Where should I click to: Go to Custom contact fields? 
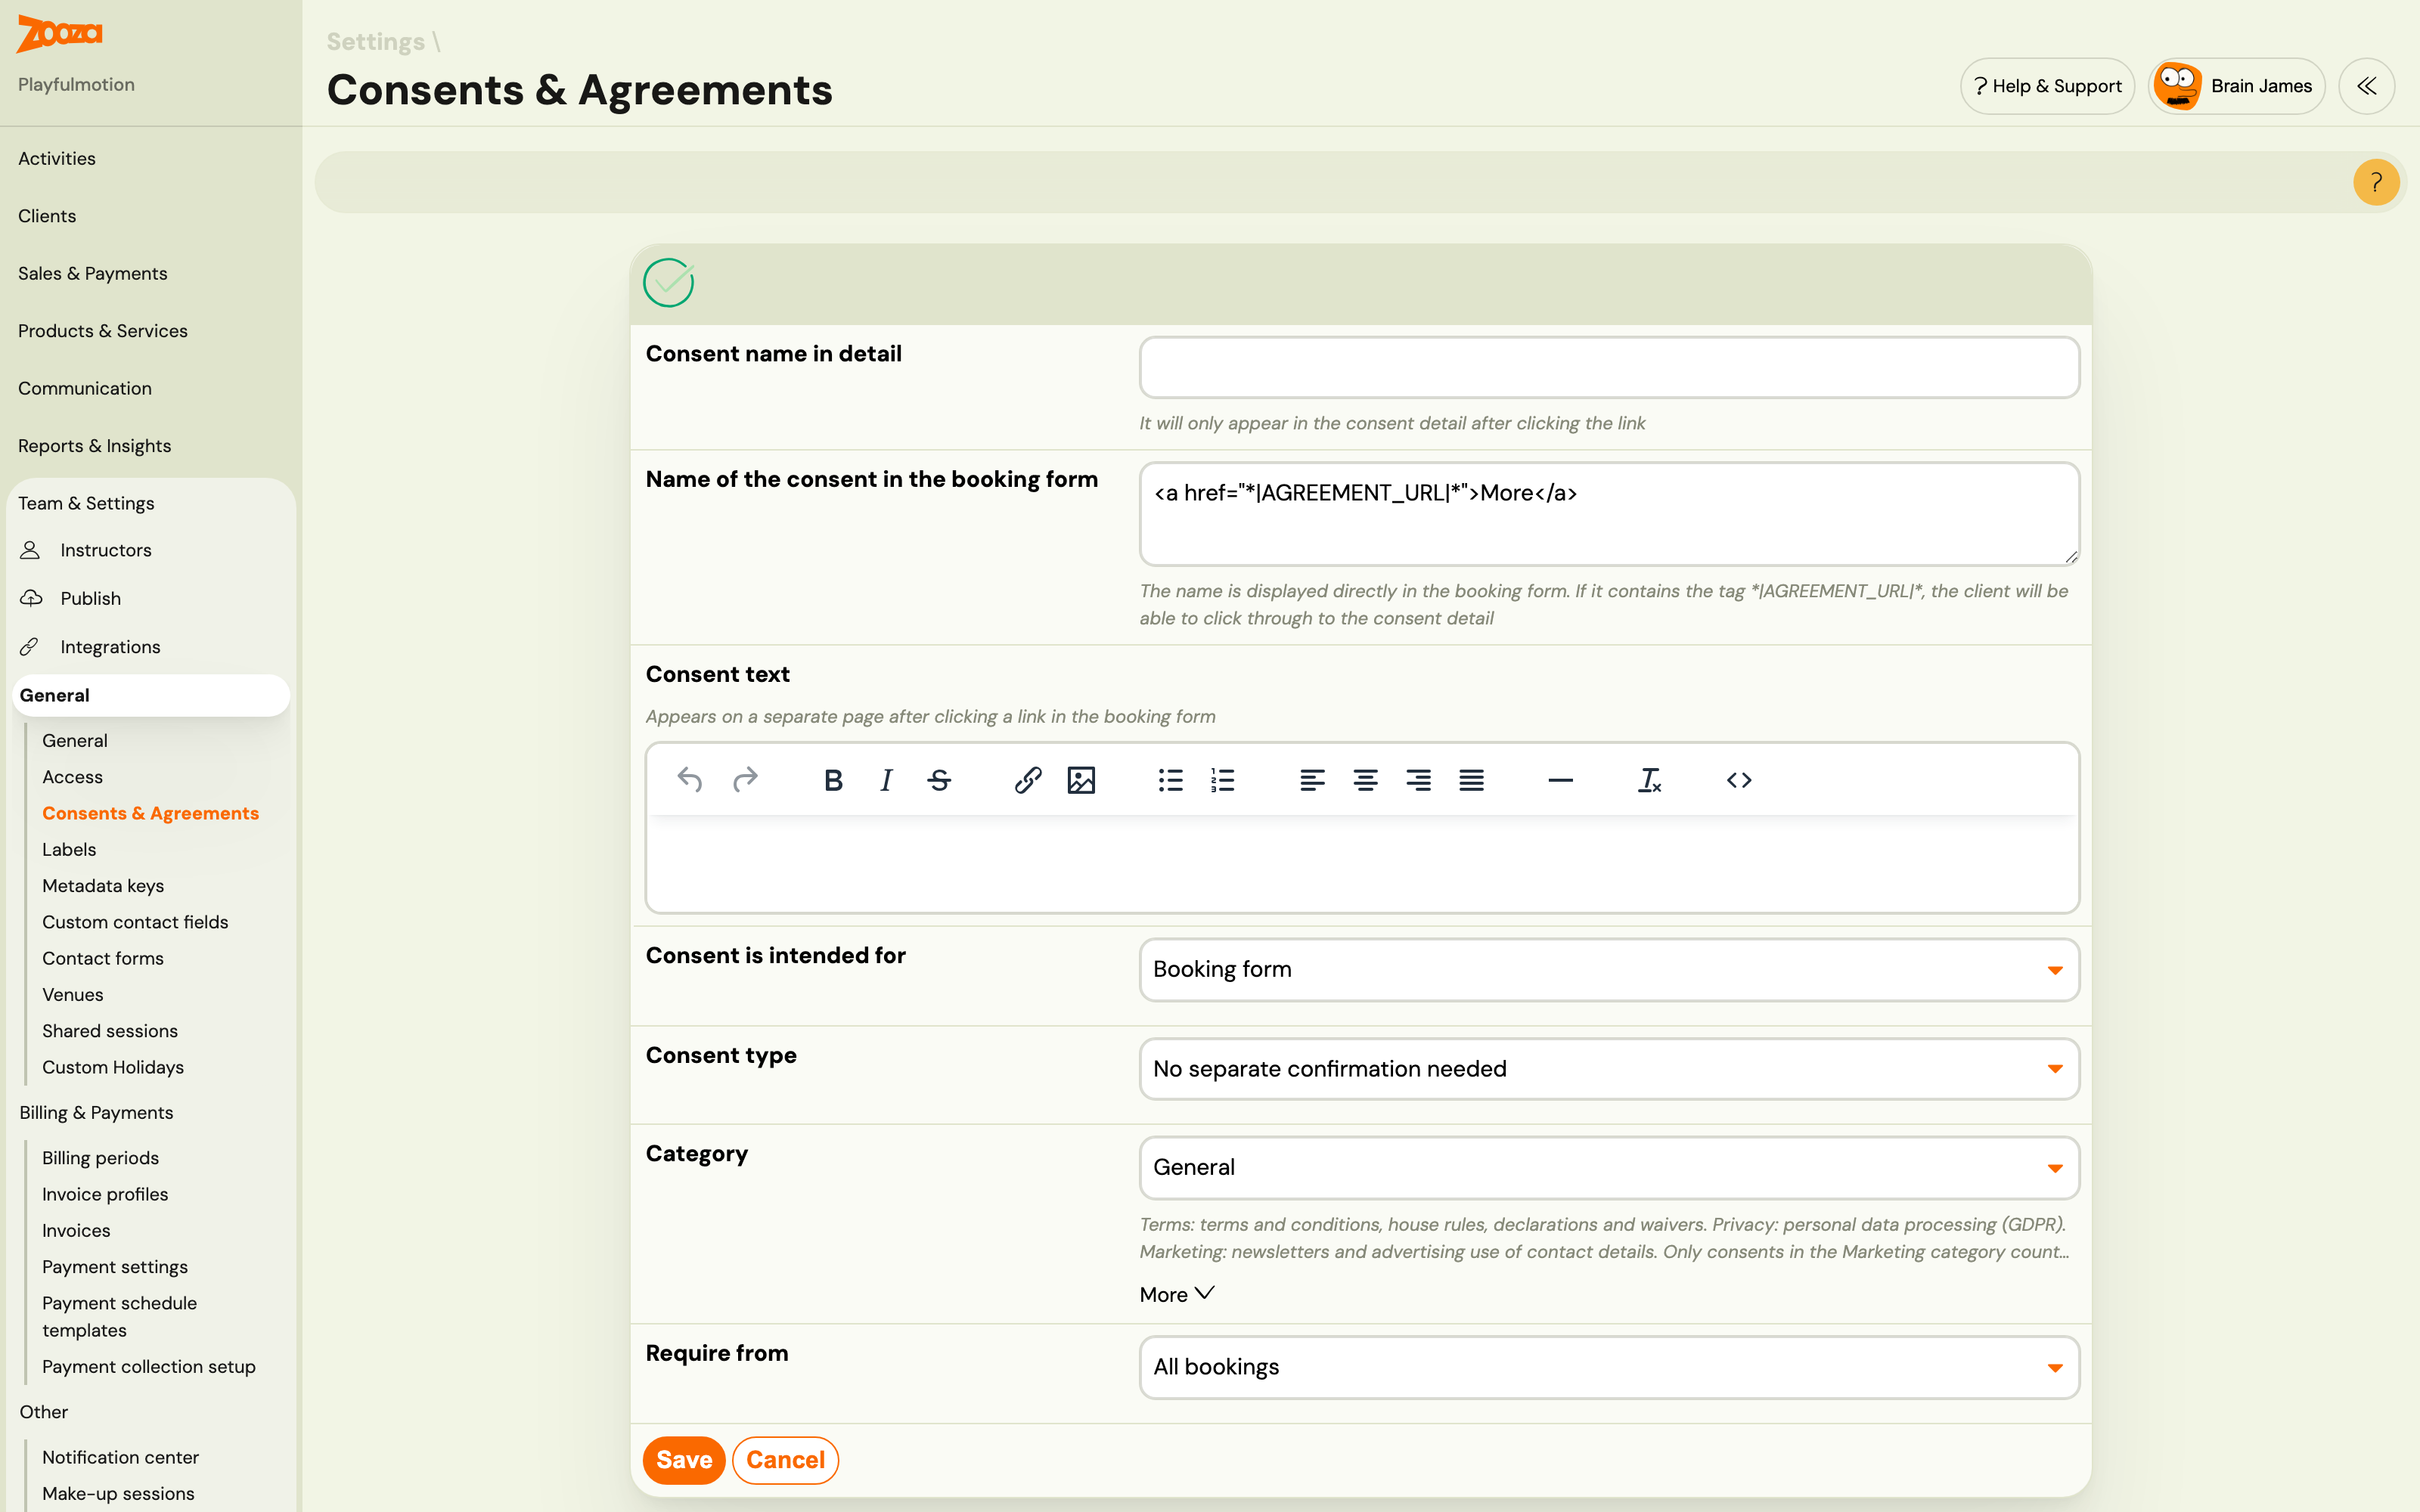pyautogui.click(x=135, y=922)
